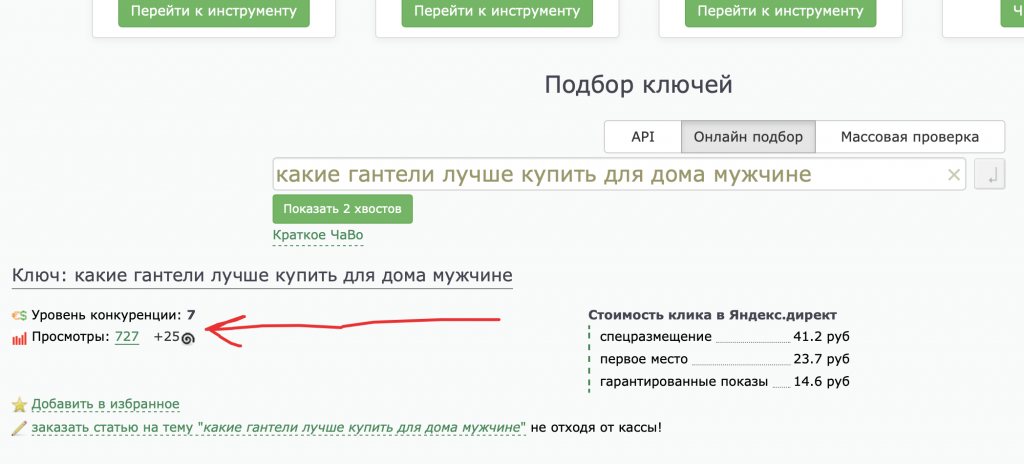Click the currency icon beside Уровень конкуренции
The image size is (1024, 464).
coord(19,316)
